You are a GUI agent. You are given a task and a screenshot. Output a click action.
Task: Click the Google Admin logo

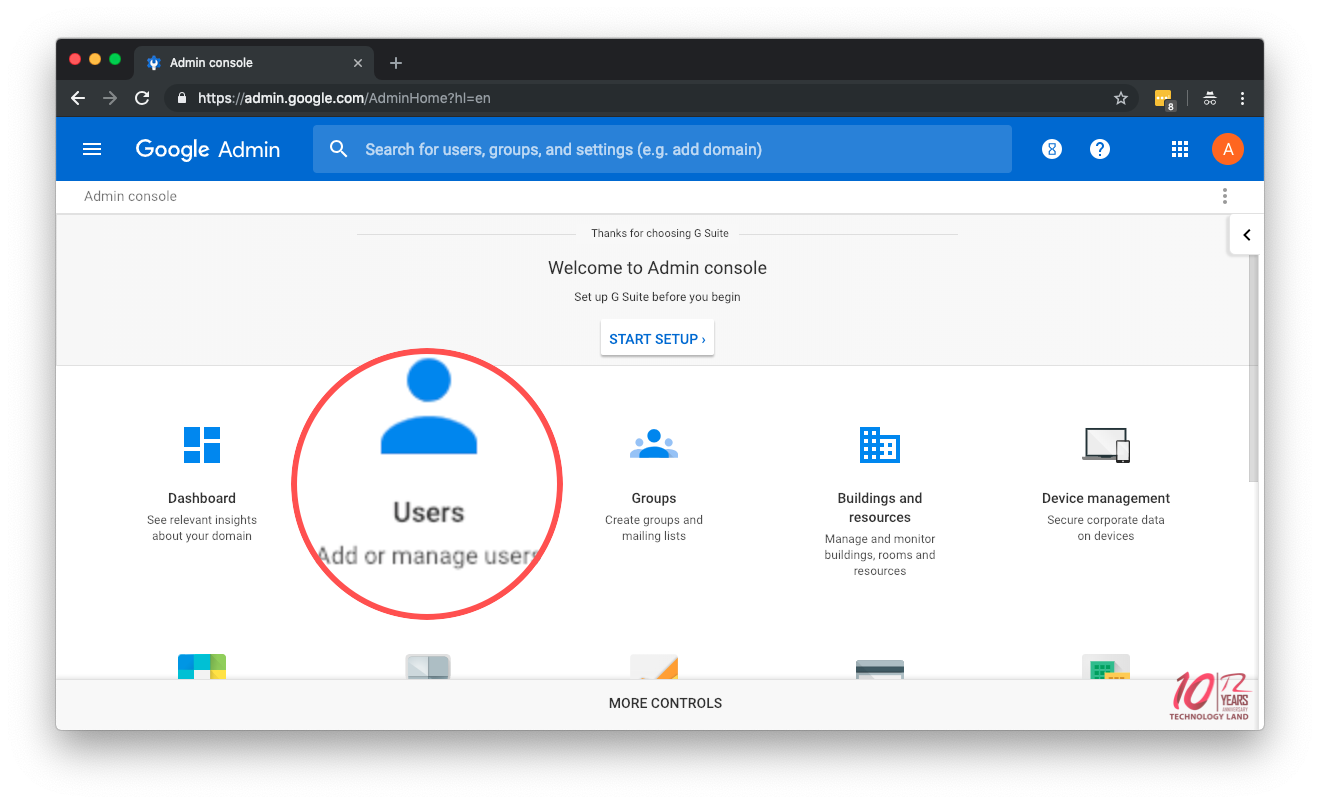click(208, 149)
